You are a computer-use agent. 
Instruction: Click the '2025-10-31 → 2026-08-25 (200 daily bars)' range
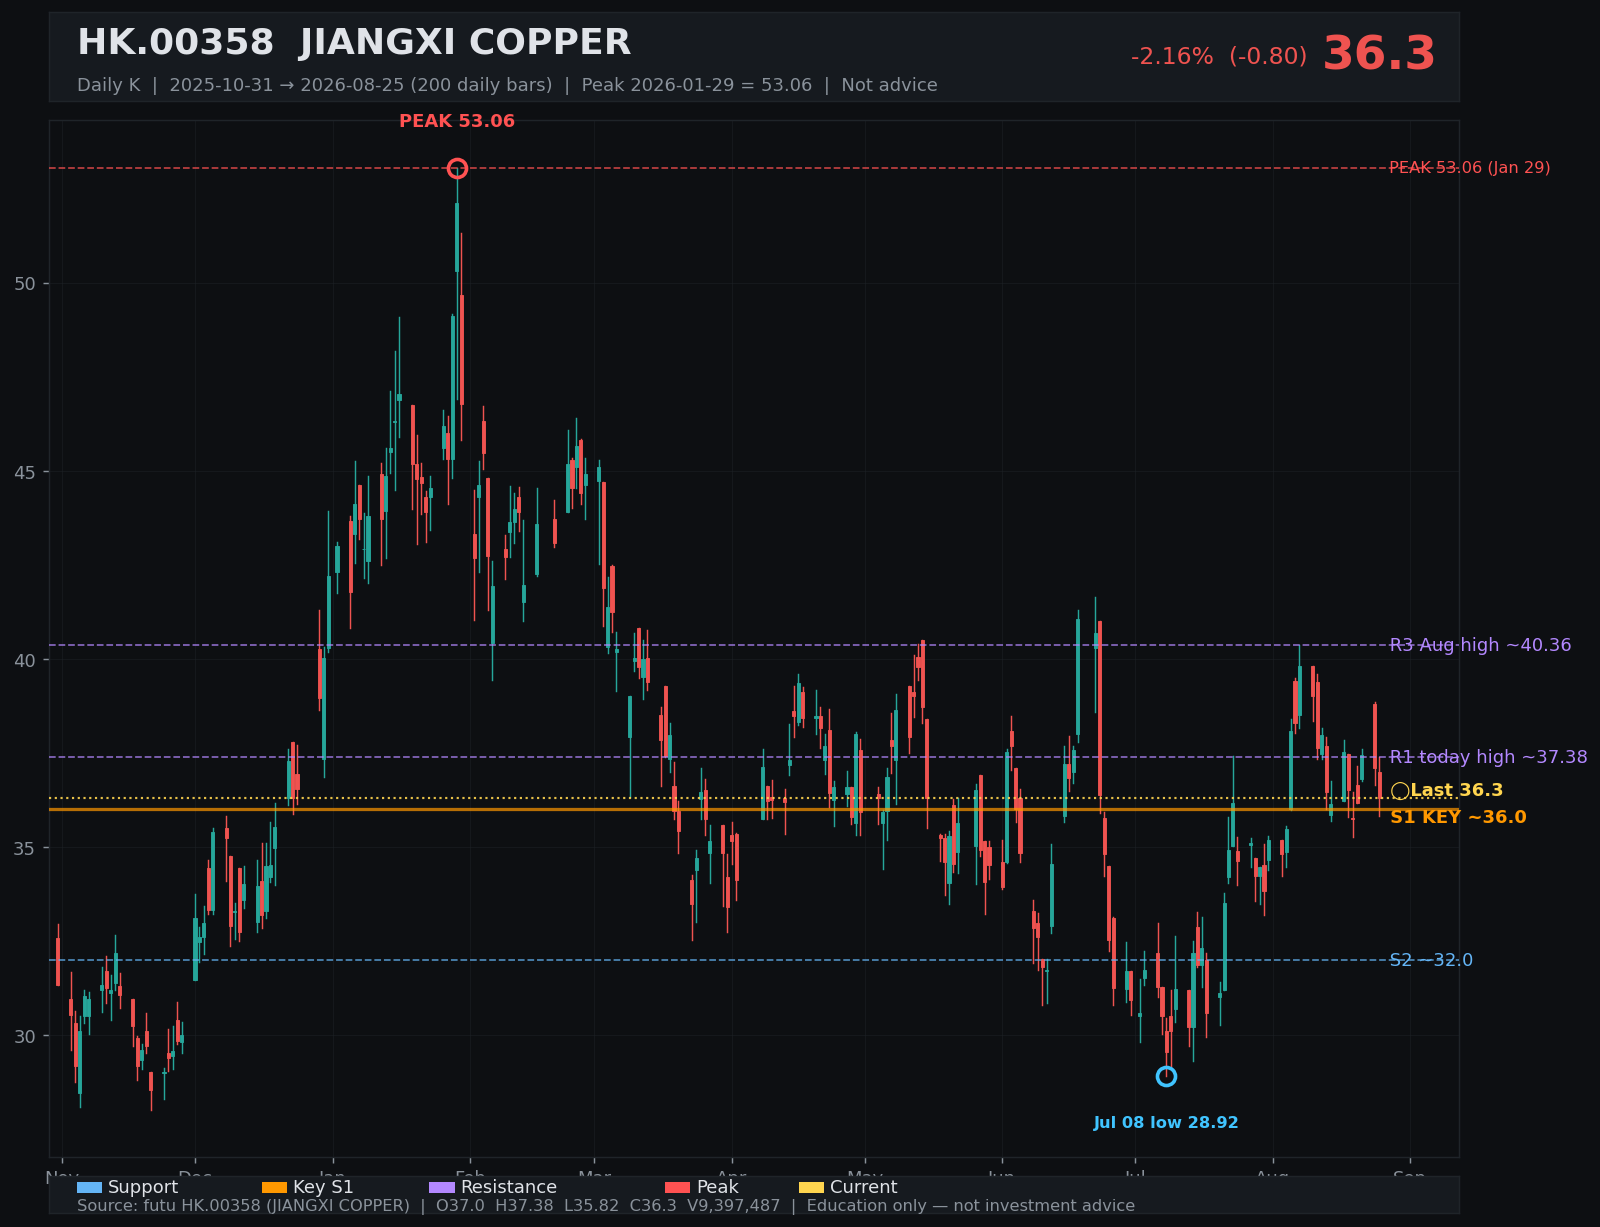pyautogui.click(x=361, y=85)
